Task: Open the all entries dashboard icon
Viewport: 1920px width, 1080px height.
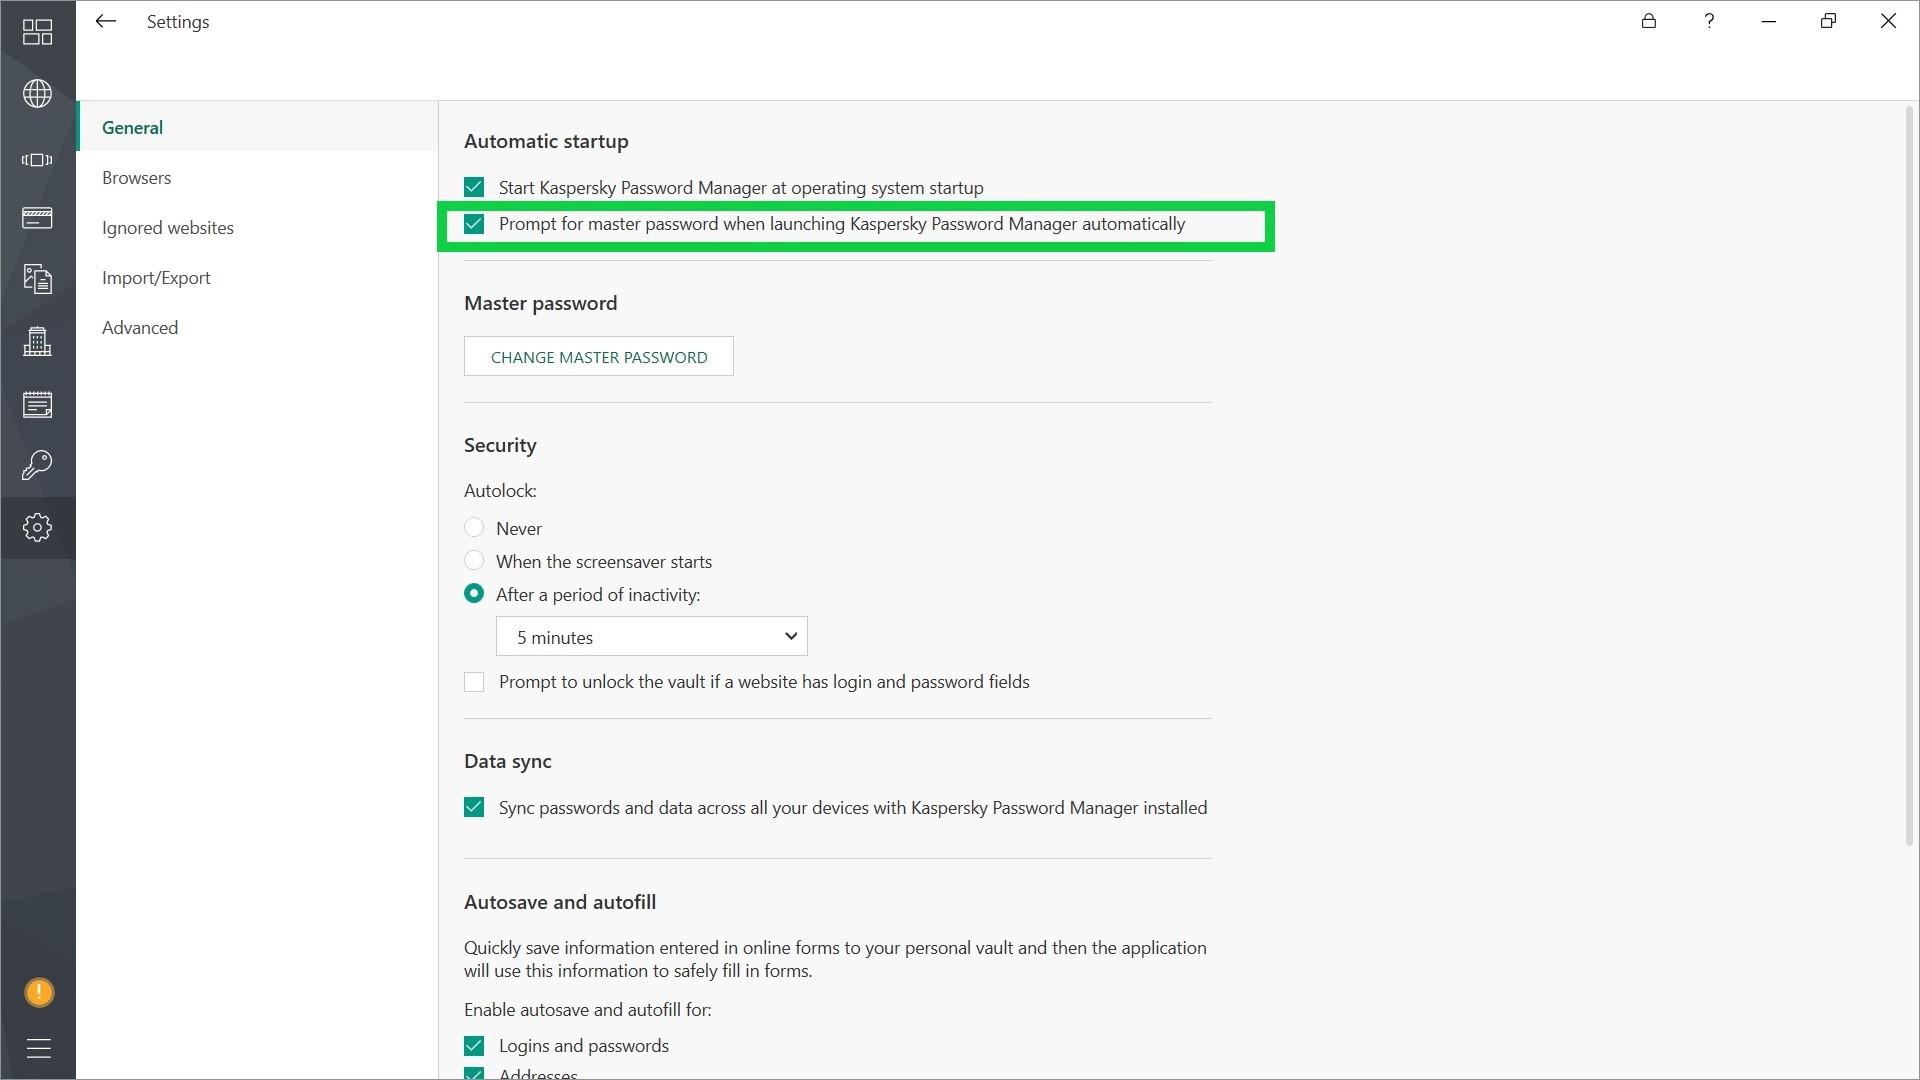Action: pyautogui.click(x=37, y=32)
